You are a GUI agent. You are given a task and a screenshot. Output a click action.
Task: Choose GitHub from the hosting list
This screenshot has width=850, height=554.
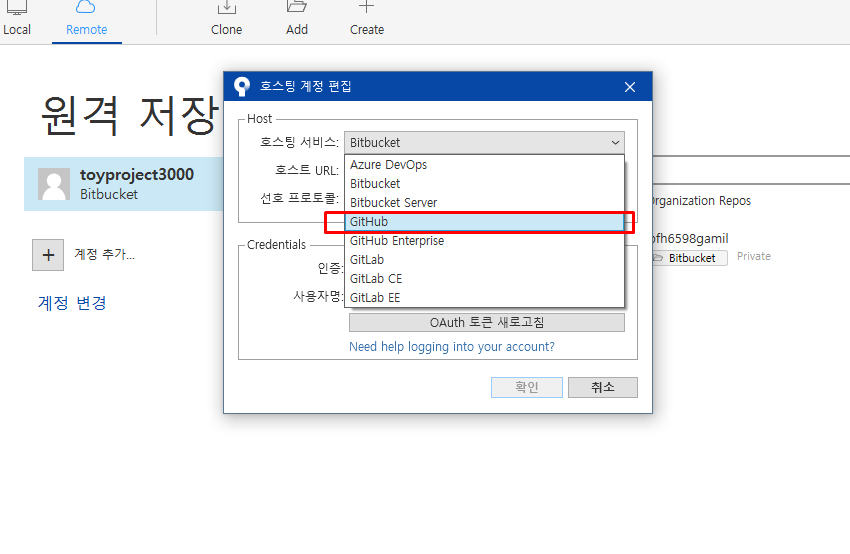point(484,222)
